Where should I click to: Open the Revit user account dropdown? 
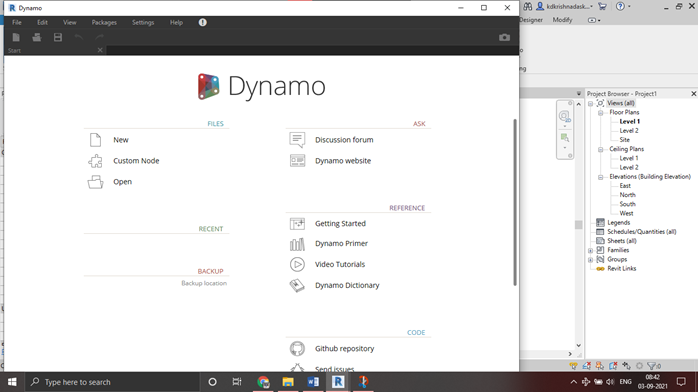click(x=591, y=7)
